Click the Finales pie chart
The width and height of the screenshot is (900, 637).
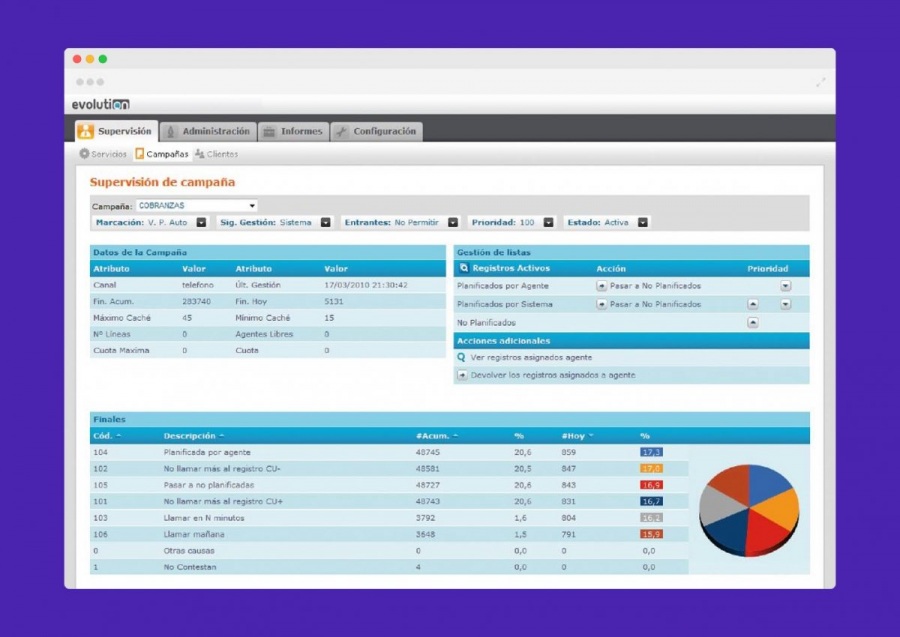point(749,510)
